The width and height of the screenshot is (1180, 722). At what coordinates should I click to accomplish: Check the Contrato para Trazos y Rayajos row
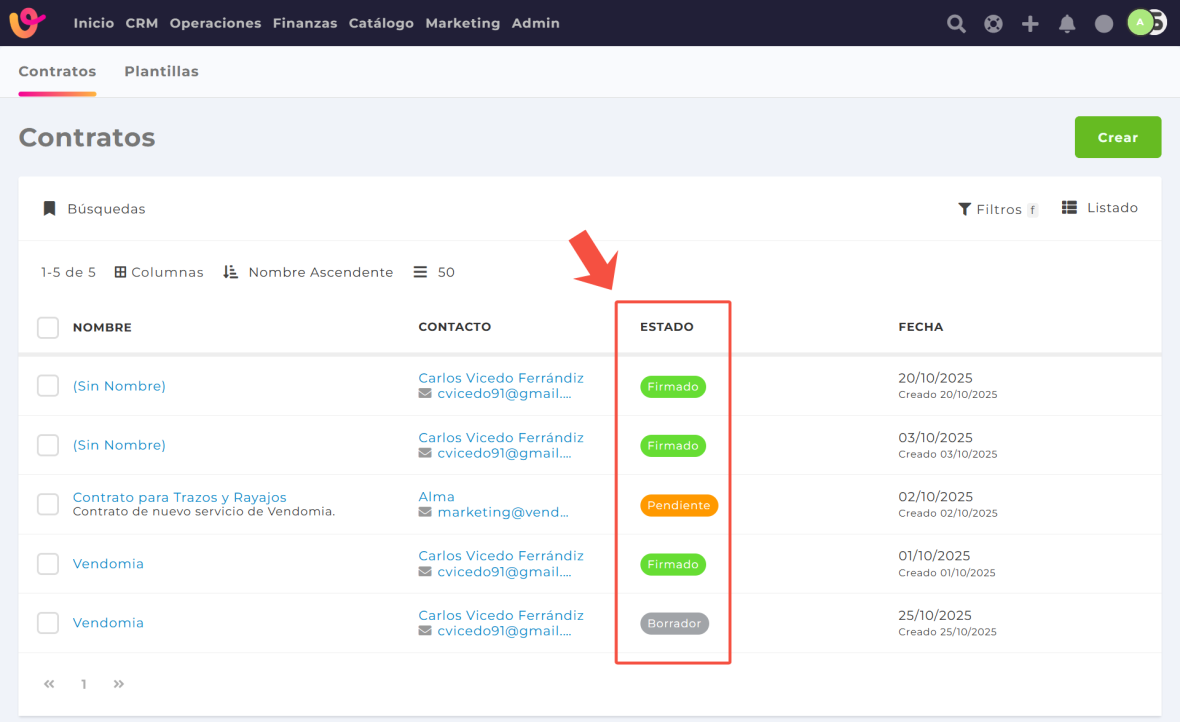pos(48,504)
